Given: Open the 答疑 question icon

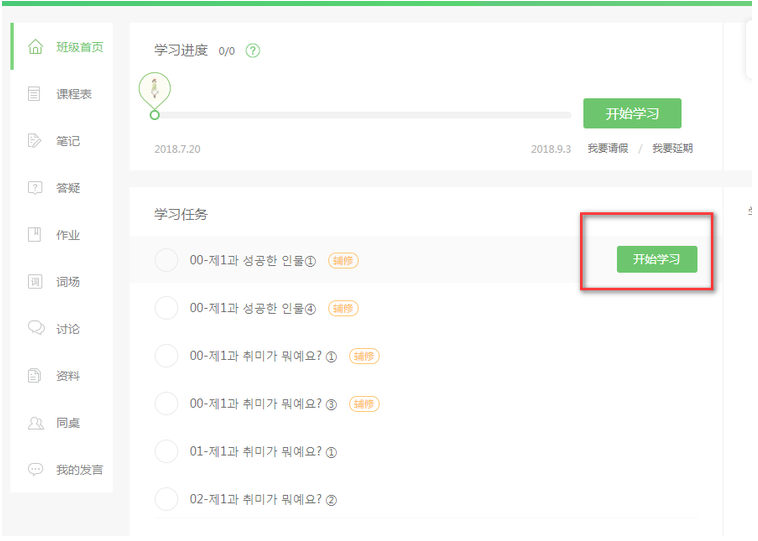Looking at the screenshot, I should pyautogui.click(x=35, y=188).
